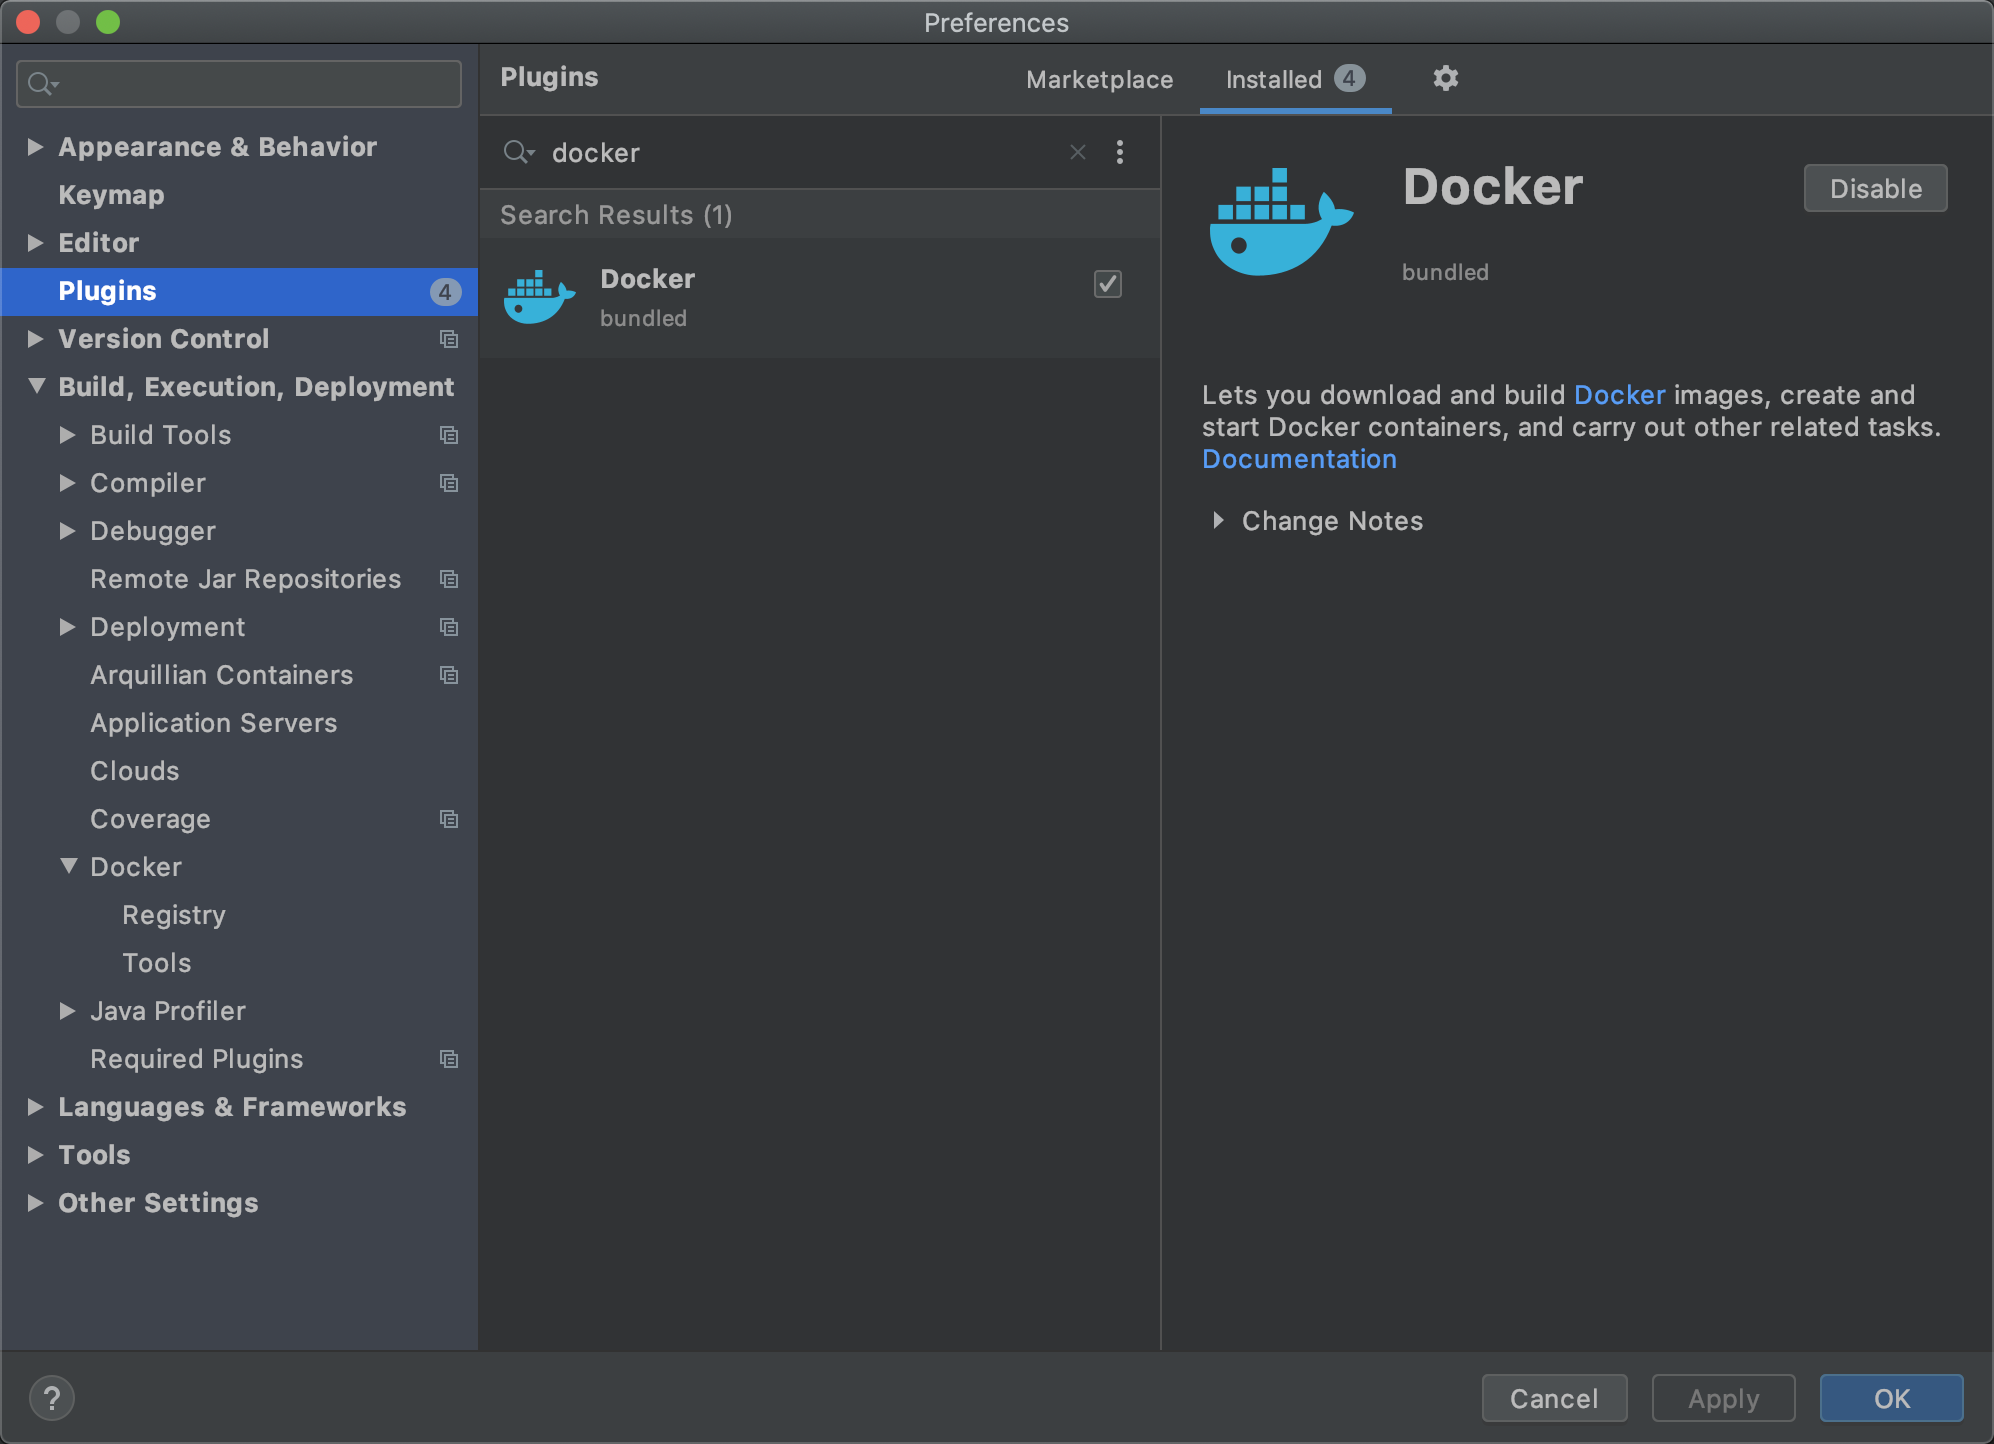1994x1444 pixels.
Task: Click the settings search magnifier icon
Action: (x=42, y=84)
